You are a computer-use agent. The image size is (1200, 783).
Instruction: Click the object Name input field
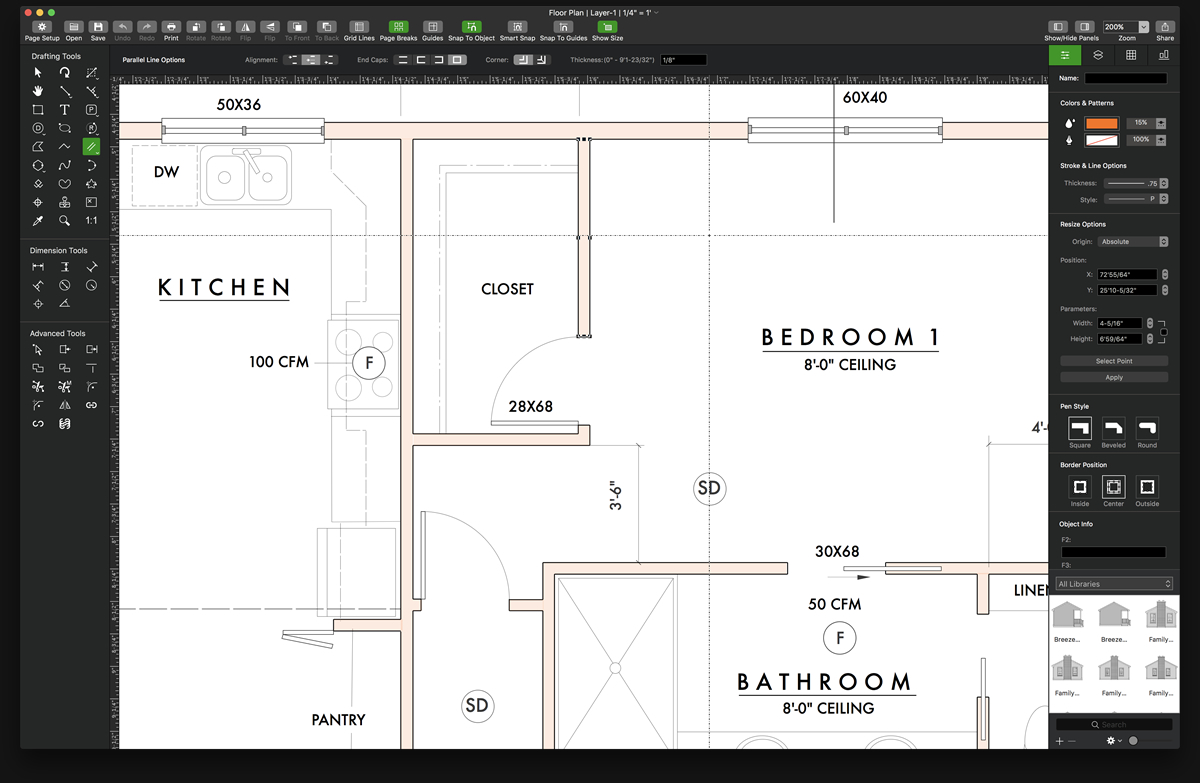pyautogui.click(x=1126, y=78)
